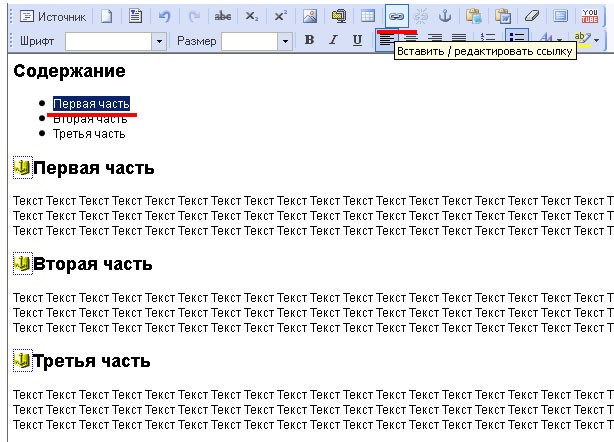Toggle strikethrough text formatting
The height and width of the screenshot is (442, 614).
(222, 16)
